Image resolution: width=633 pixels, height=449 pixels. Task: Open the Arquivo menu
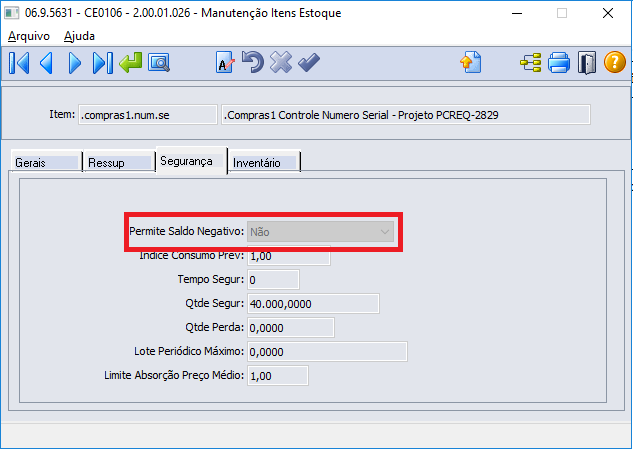[x=29, y=36]
